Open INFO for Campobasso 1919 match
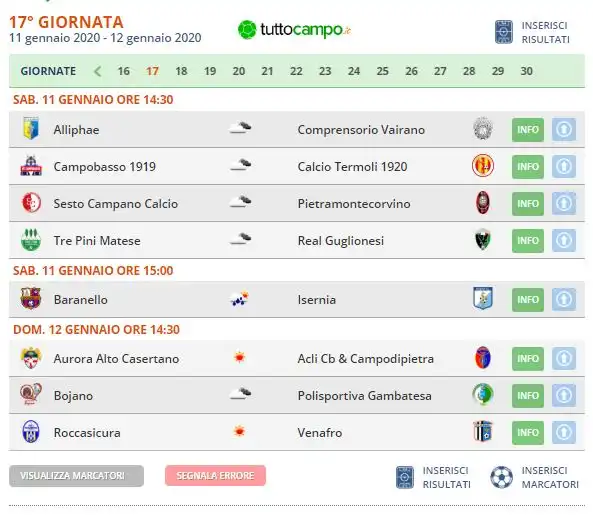 click(528, 167)
